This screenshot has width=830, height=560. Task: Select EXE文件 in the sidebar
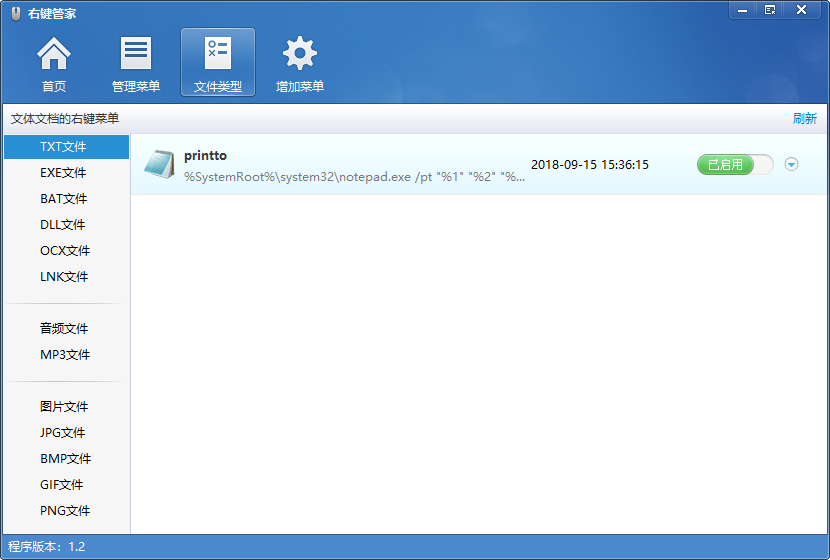(x=63, y=173)
